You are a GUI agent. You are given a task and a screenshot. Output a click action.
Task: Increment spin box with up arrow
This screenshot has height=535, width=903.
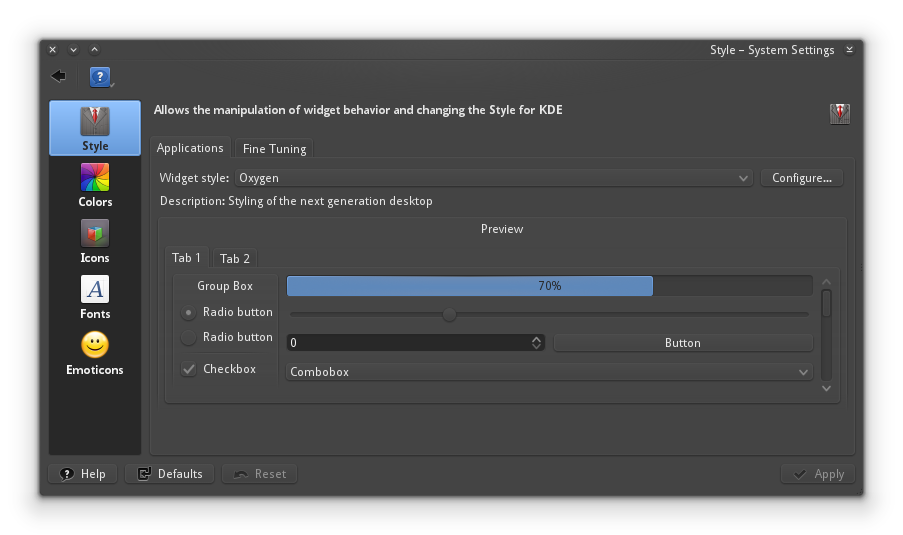537,339
